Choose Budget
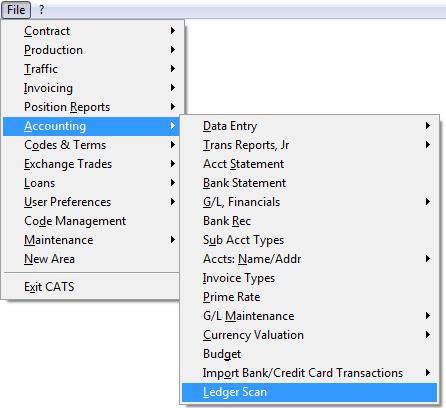The height and width of the screenshot is (408, 446). tap(309, 354)
